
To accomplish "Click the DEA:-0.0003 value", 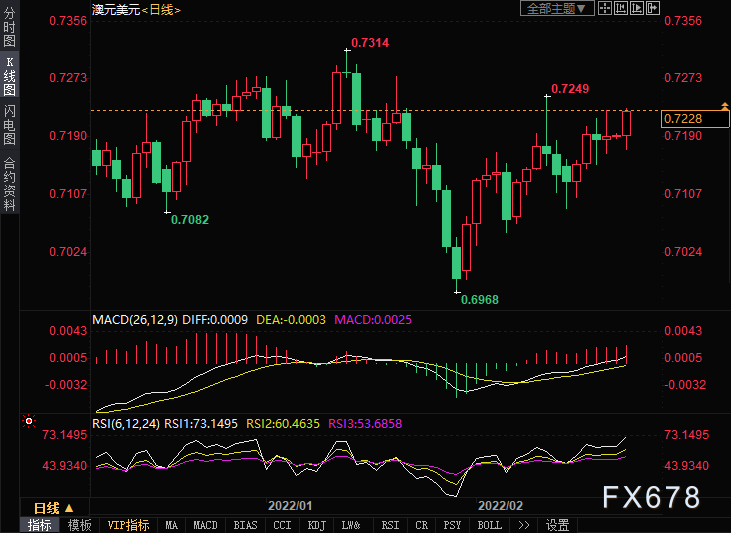I will [291, 320].
